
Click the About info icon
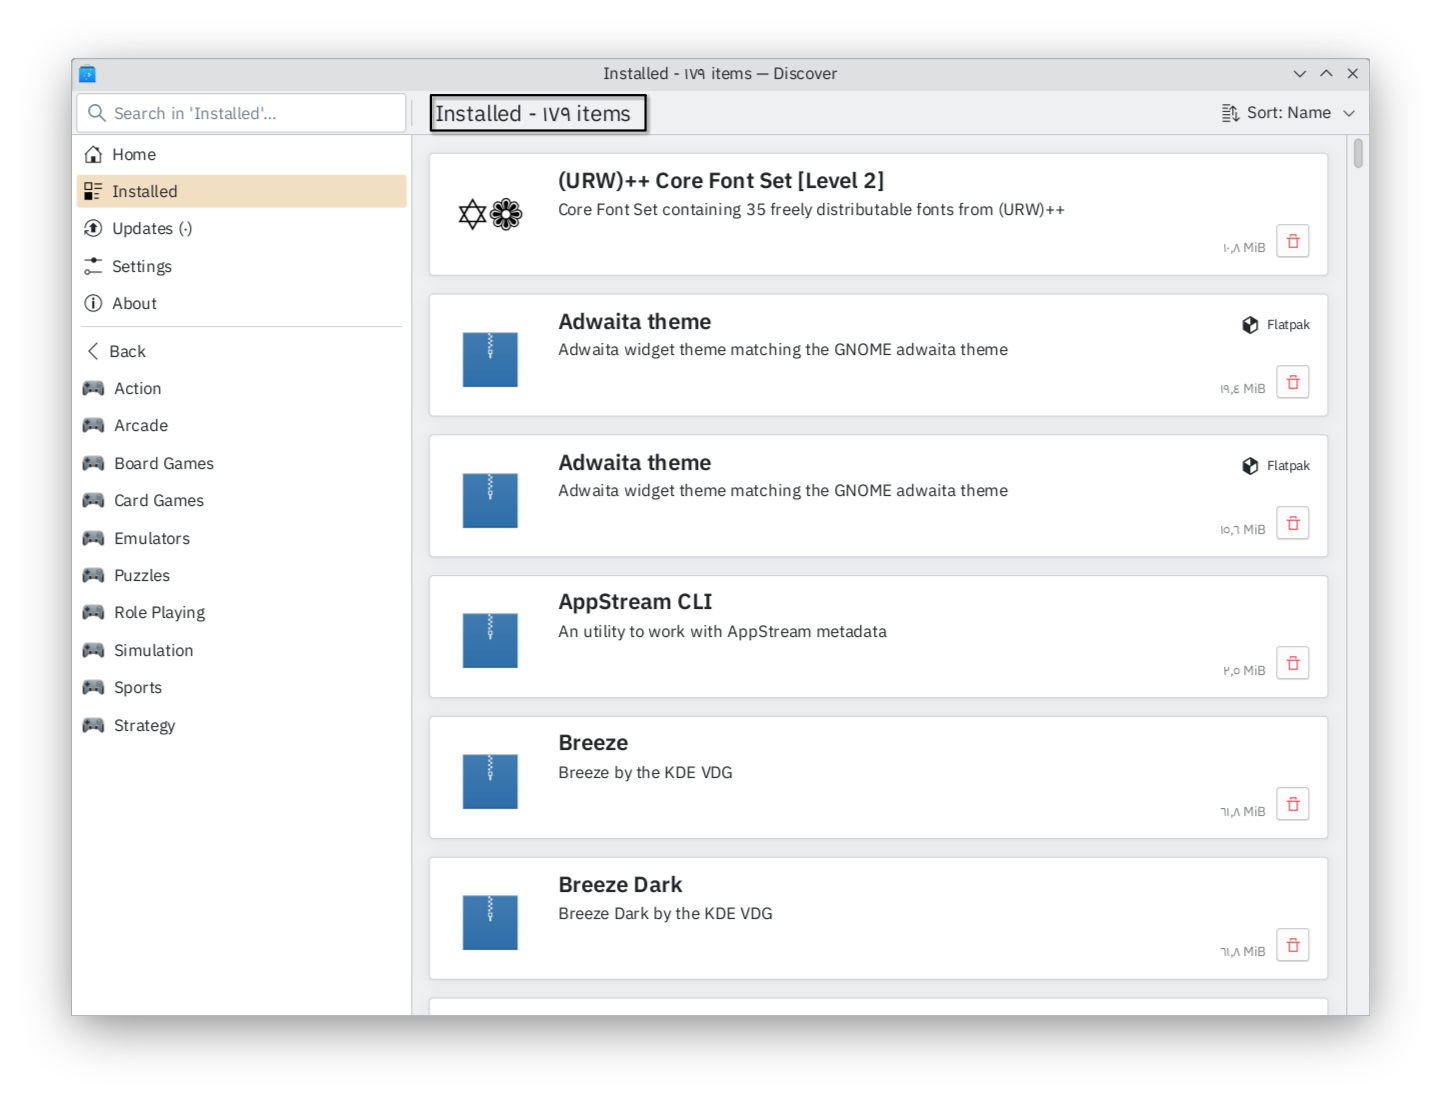click(93, 303)
